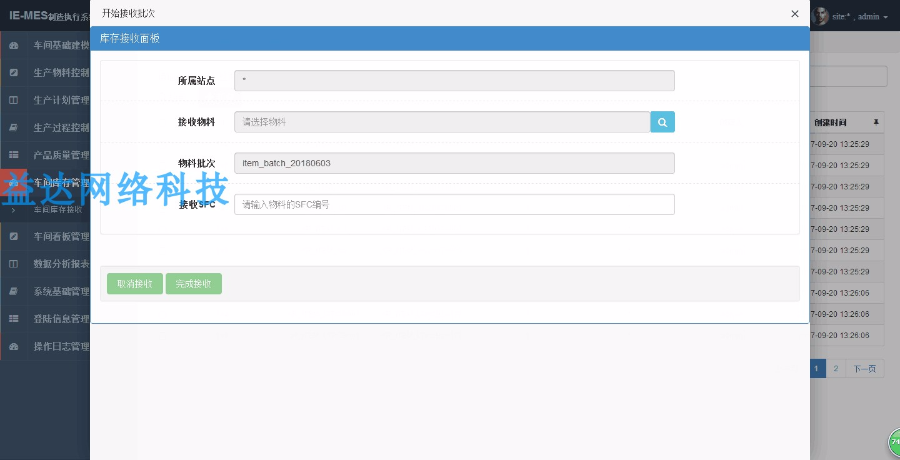Click the 接收物料 请选择物料 field
900x460 pixels.
[442, 122]
